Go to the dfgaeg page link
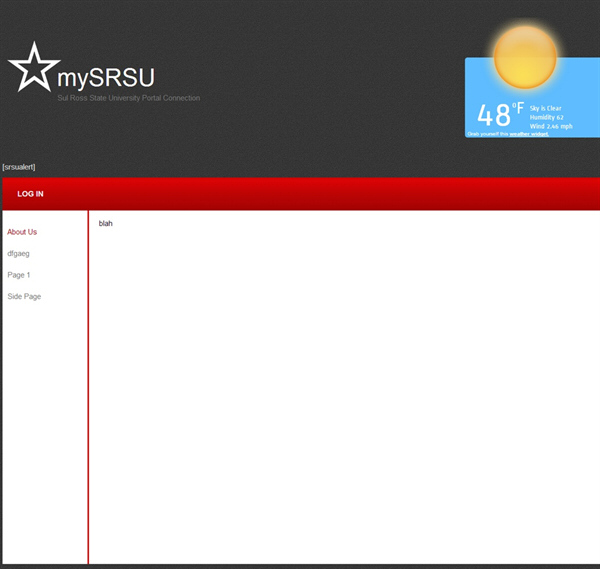Screen dimensions: 600x569 18,254
